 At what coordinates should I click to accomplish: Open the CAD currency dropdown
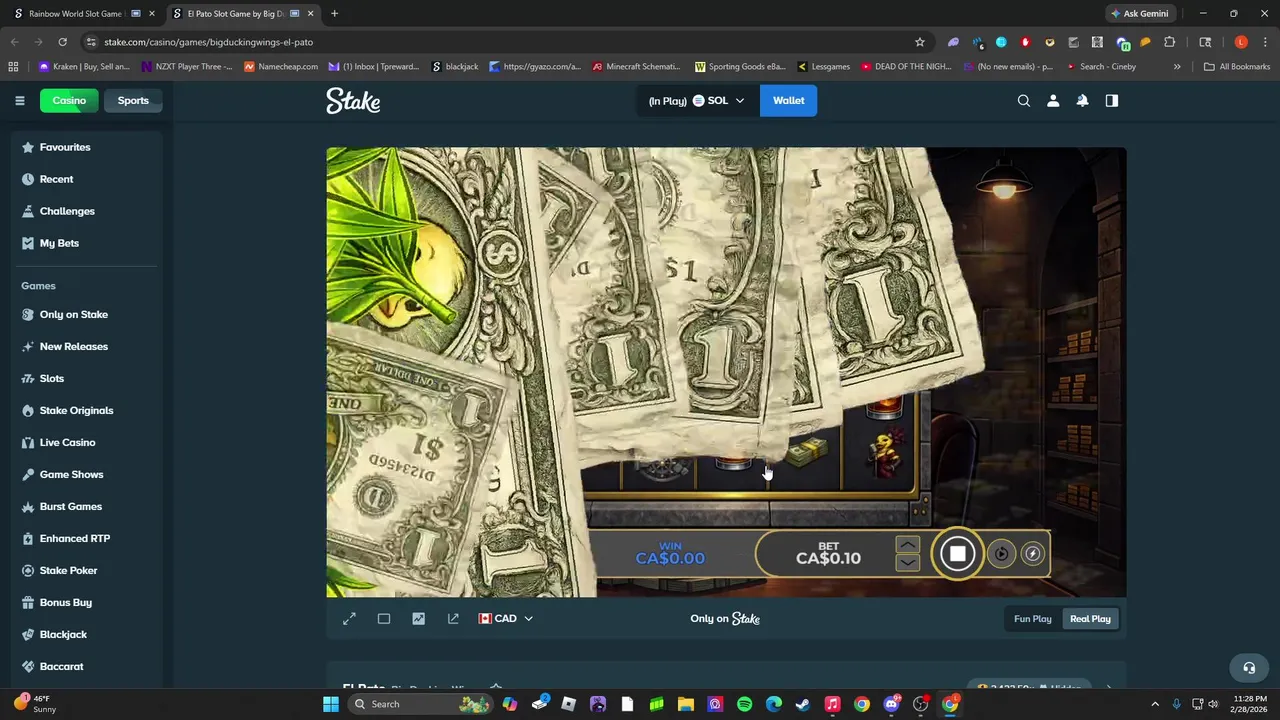pyautogui.click(x=505, y=619)
